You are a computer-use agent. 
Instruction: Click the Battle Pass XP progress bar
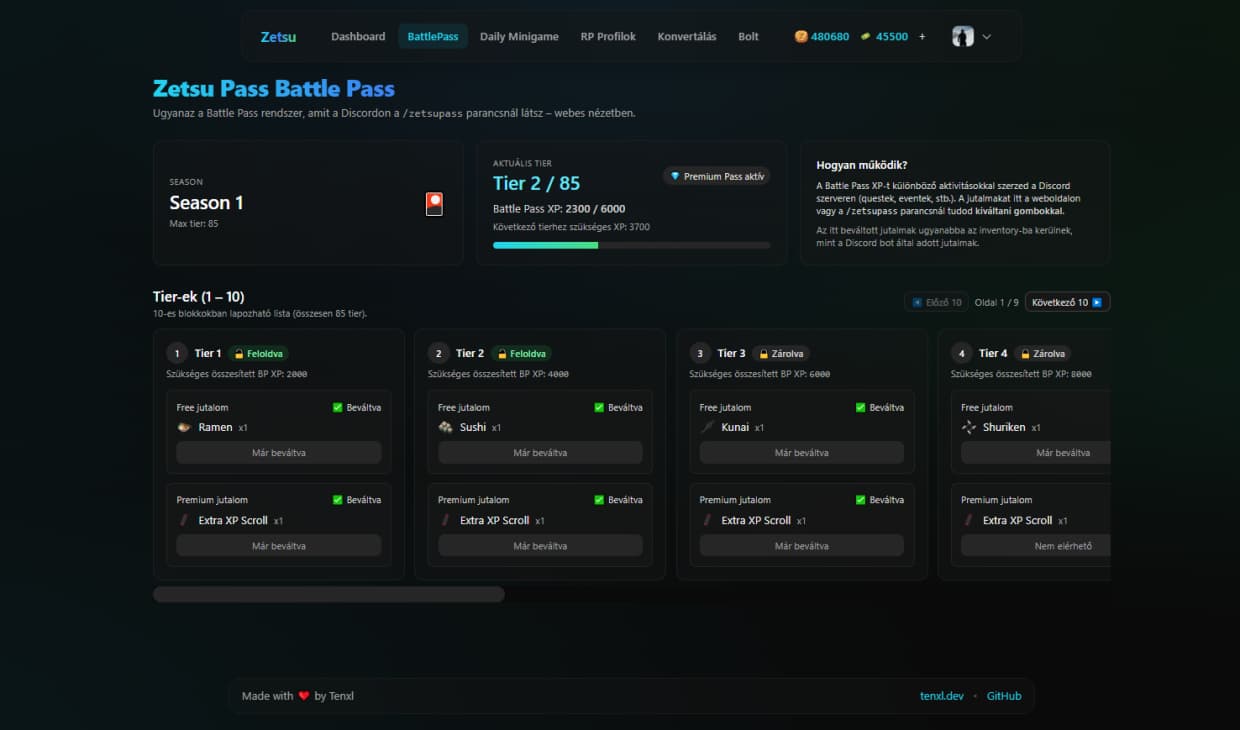[x=631, y=245]
